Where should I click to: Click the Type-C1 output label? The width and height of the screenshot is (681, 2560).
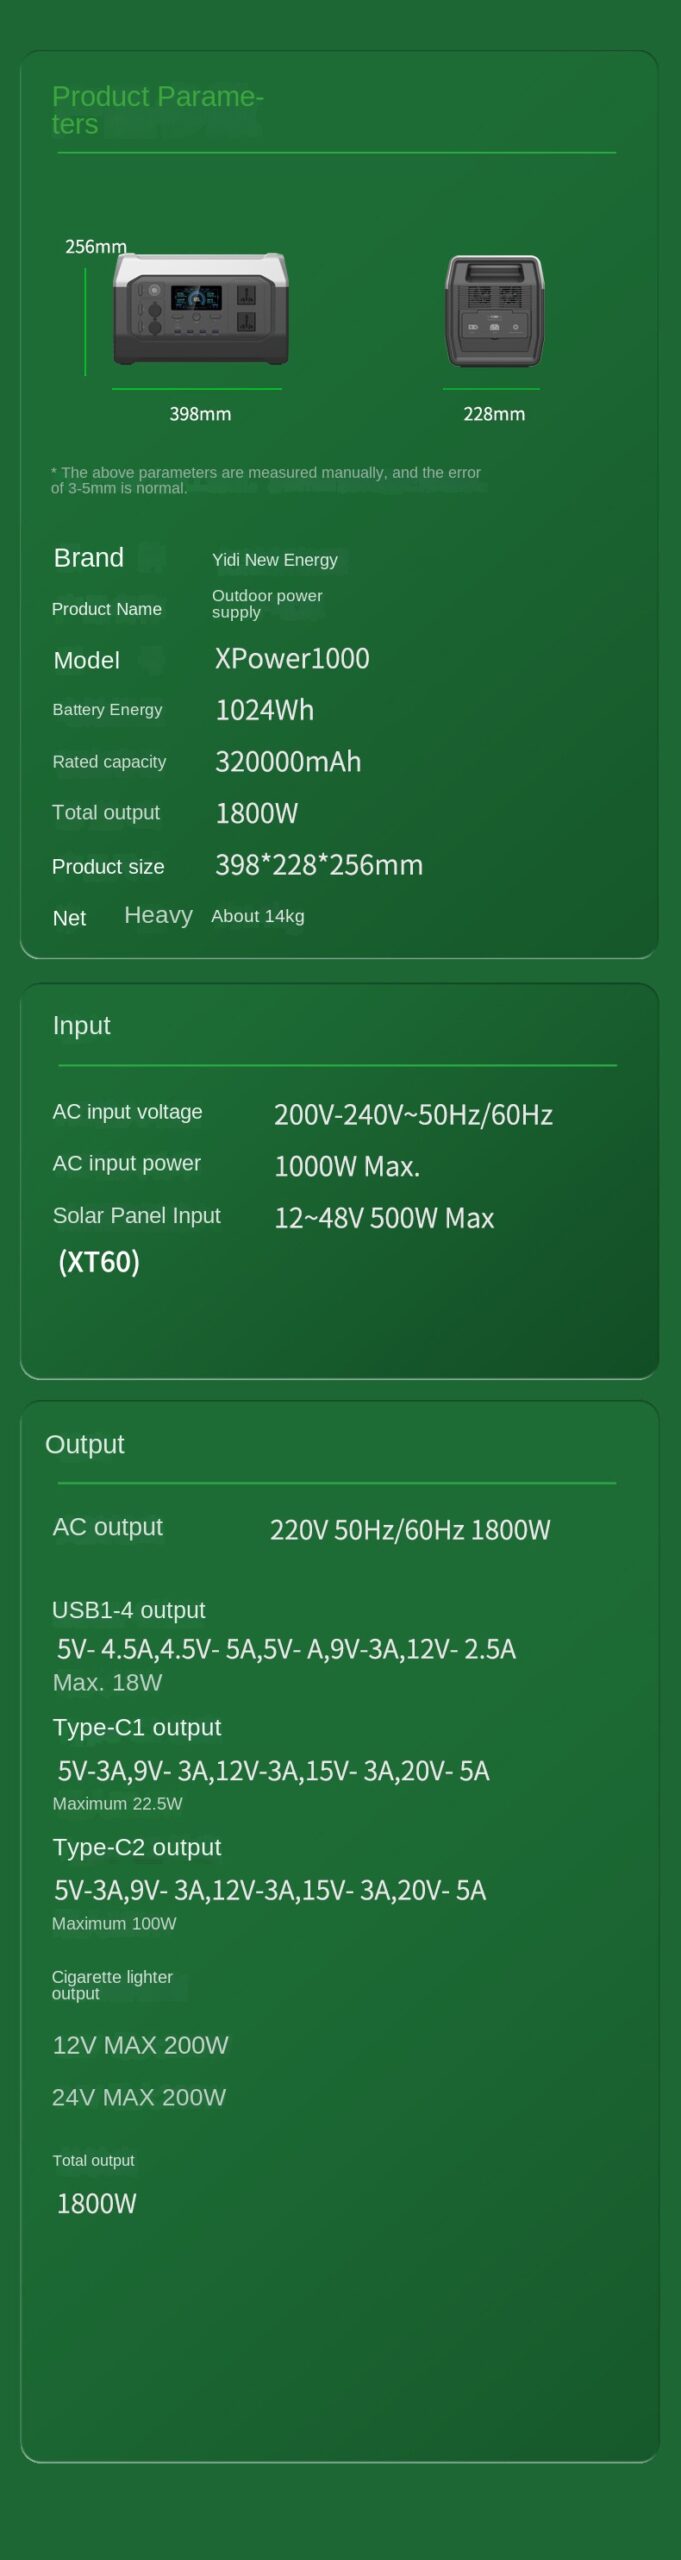coord(137,1728)
